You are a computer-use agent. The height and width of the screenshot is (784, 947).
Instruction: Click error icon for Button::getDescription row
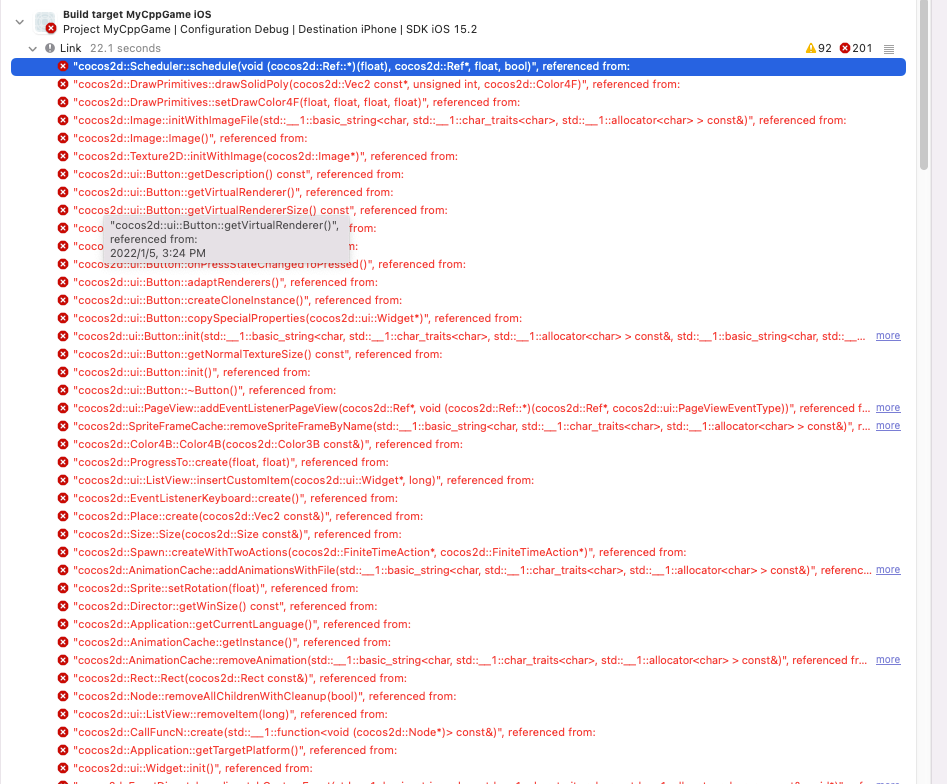click(63, 174)
